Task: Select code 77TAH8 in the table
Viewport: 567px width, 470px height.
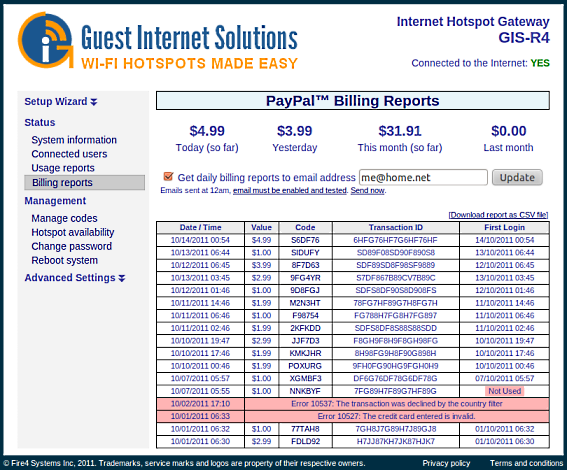Action: point(305,429)
